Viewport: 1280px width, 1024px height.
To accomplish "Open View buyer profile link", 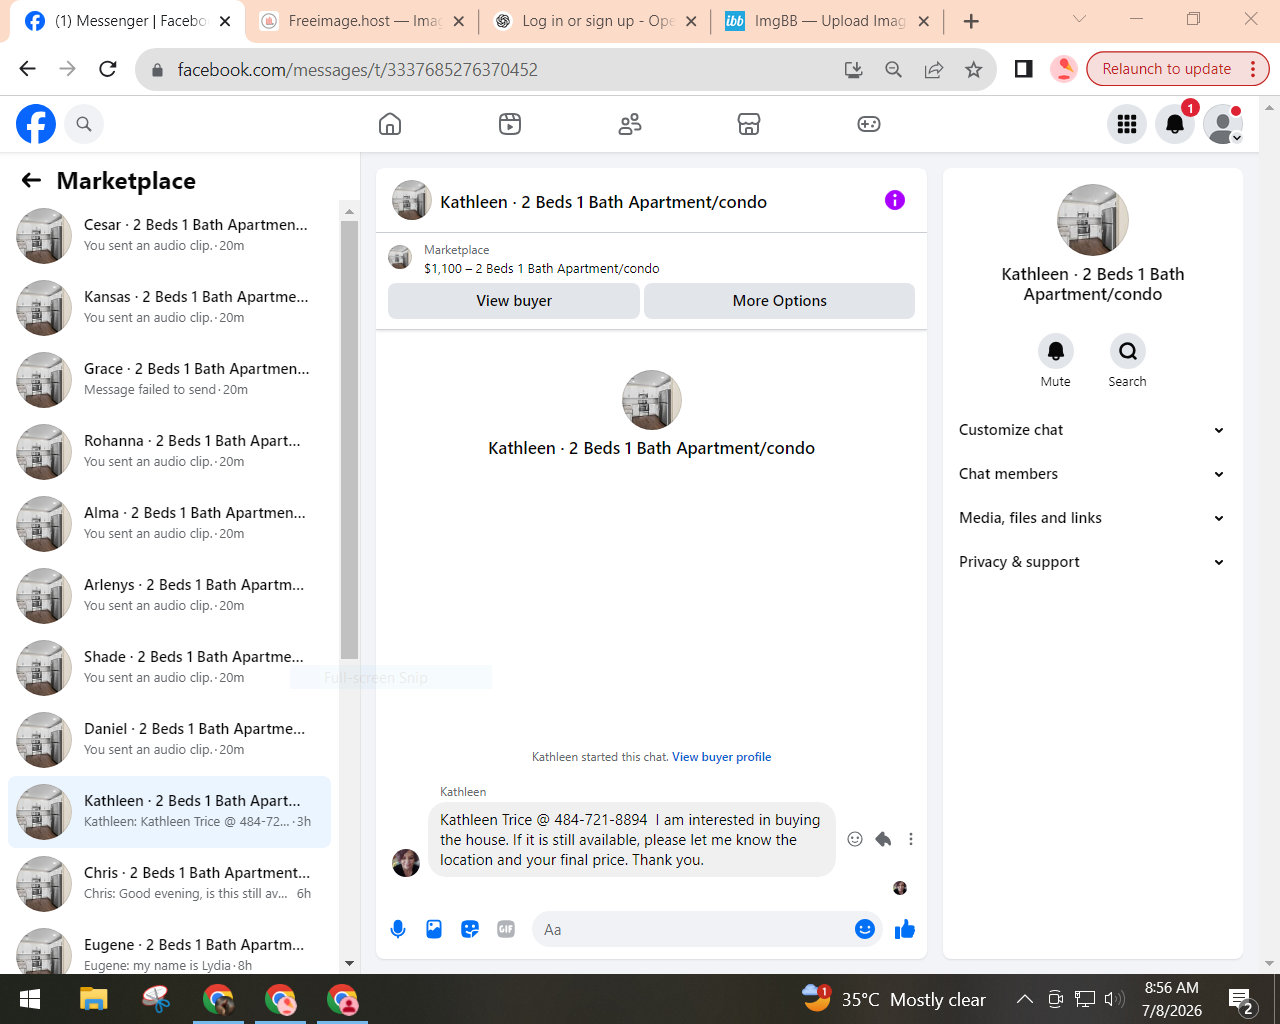I will coord(721,757).
